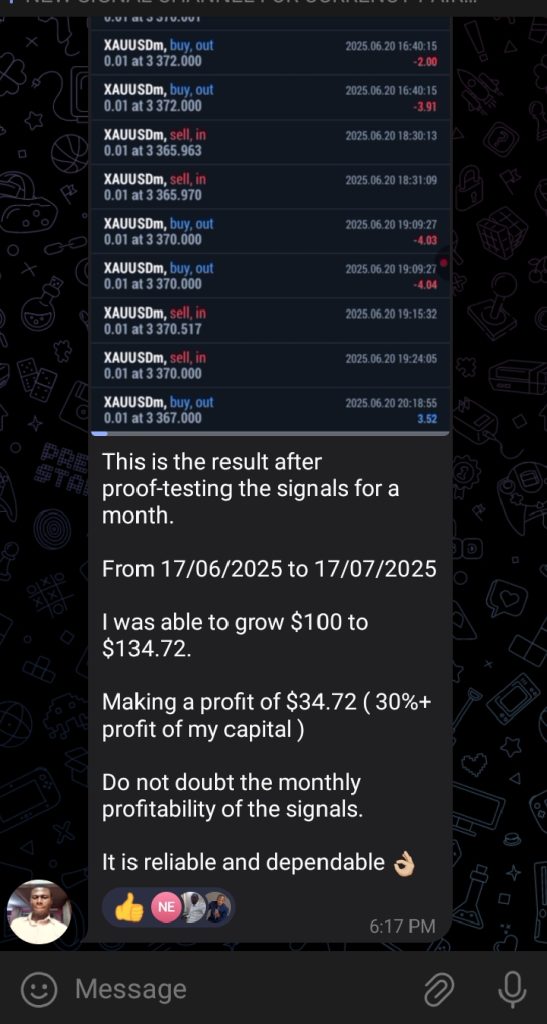The width and height of the screenshot is (547, 1024).
Task: Tap the microphone voice message icon
Action: (x=512, y=989)
